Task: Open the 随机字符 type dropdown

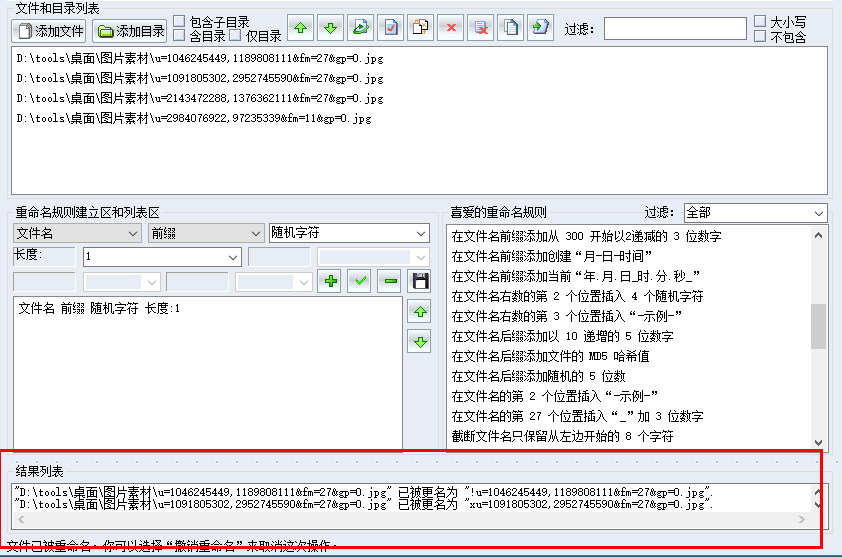Action: 349,233
